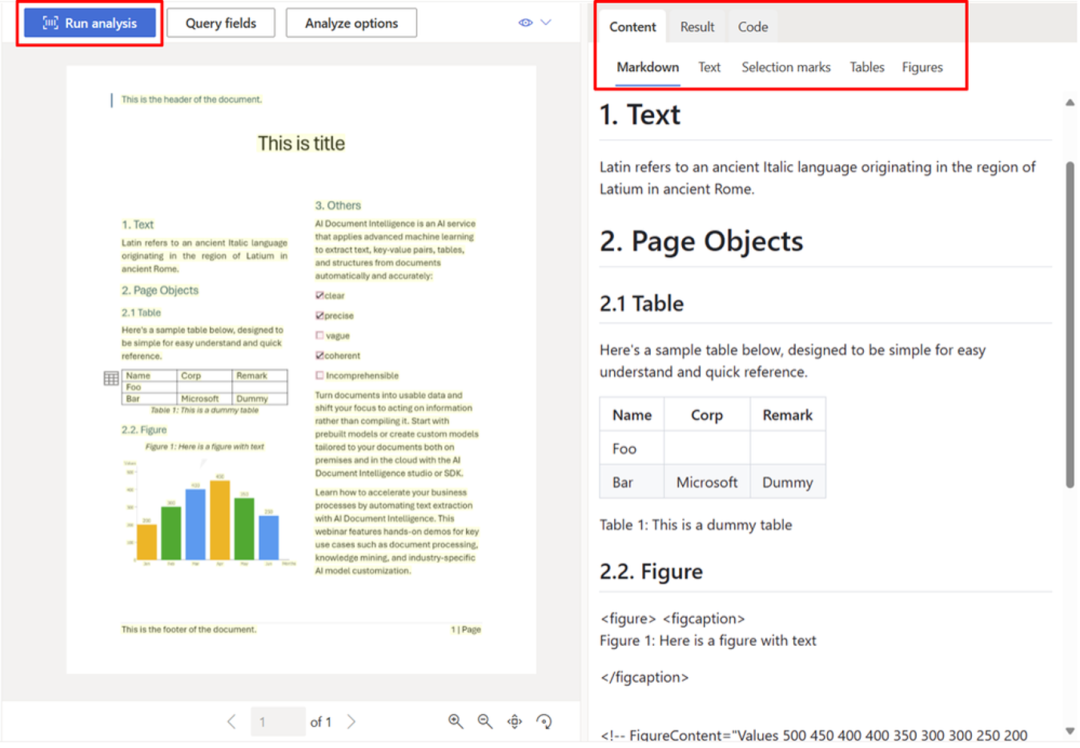The width and height of the screenshot is (1080, 748).
Task: Click the 'Microsoft' cell in the results table
Action: point(707,482)
